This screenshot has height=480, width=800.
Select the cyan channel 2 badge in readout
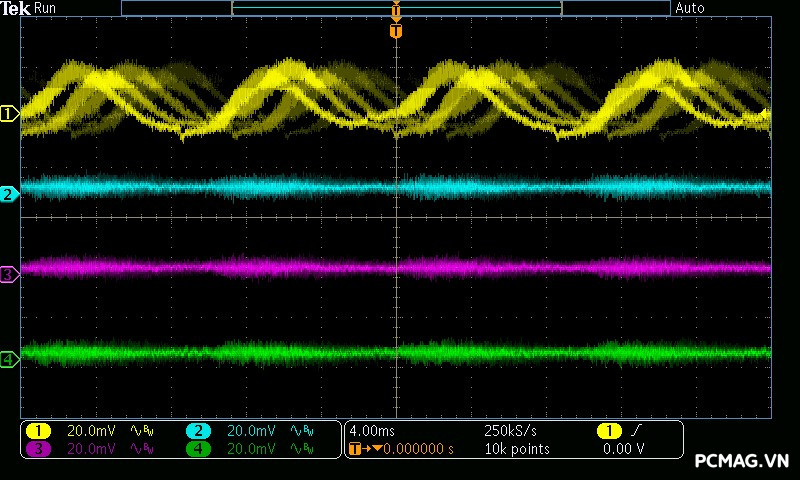pyautogui.click(x=198, y=430)
